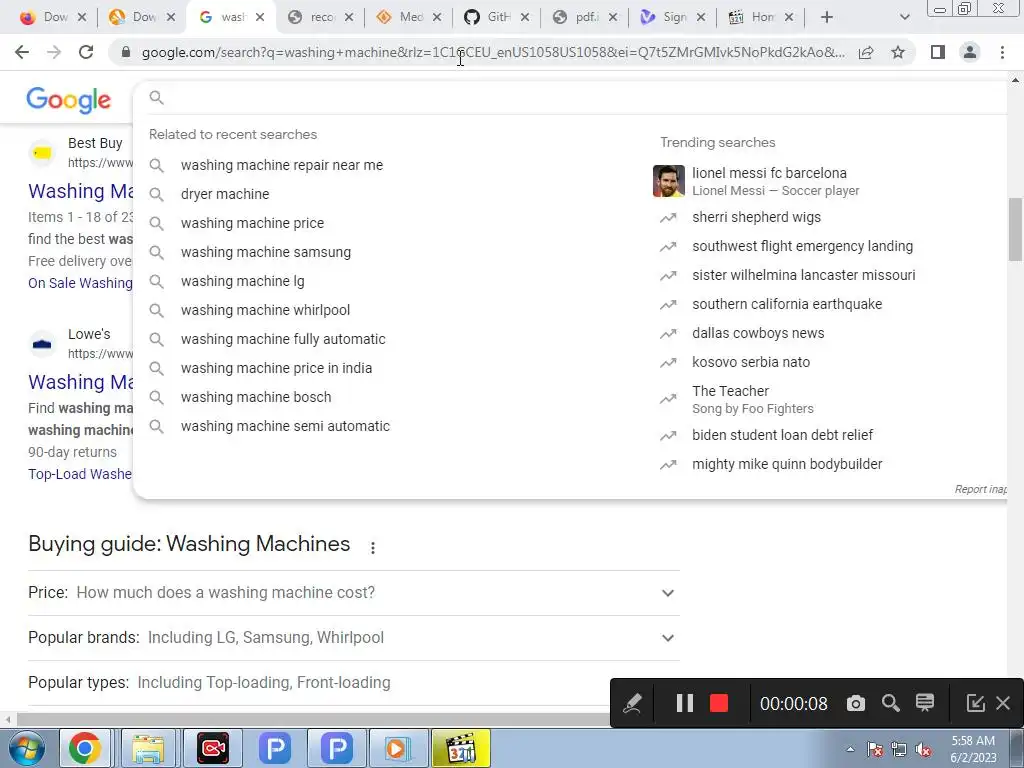The image size is (1024, 768).
Task: Open trending search sherri shepherd wigs
Action: [x=756, y=217]
